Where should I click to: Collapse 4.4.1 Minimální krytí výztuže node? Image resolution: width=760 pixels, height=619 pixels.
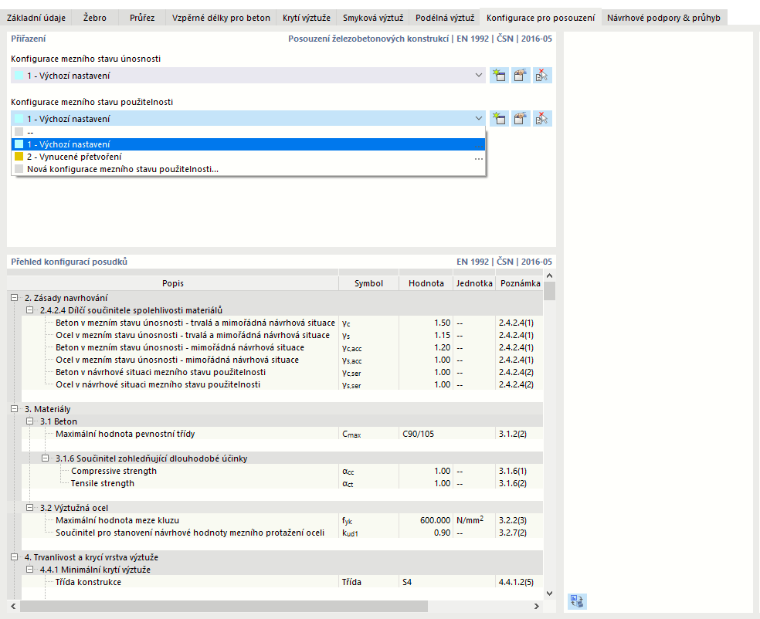click(30, 570)
